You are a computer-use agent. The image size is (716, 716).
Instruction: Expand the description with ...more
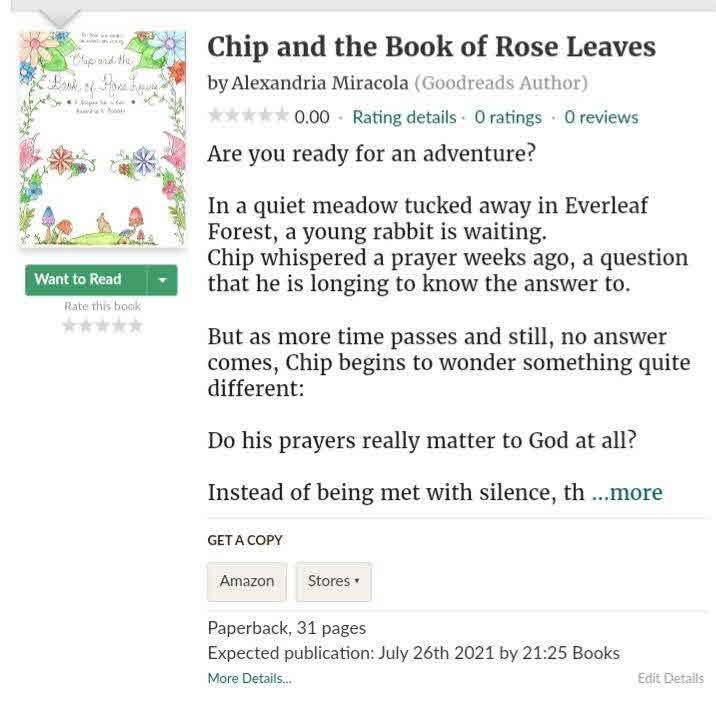coord(627,492)
